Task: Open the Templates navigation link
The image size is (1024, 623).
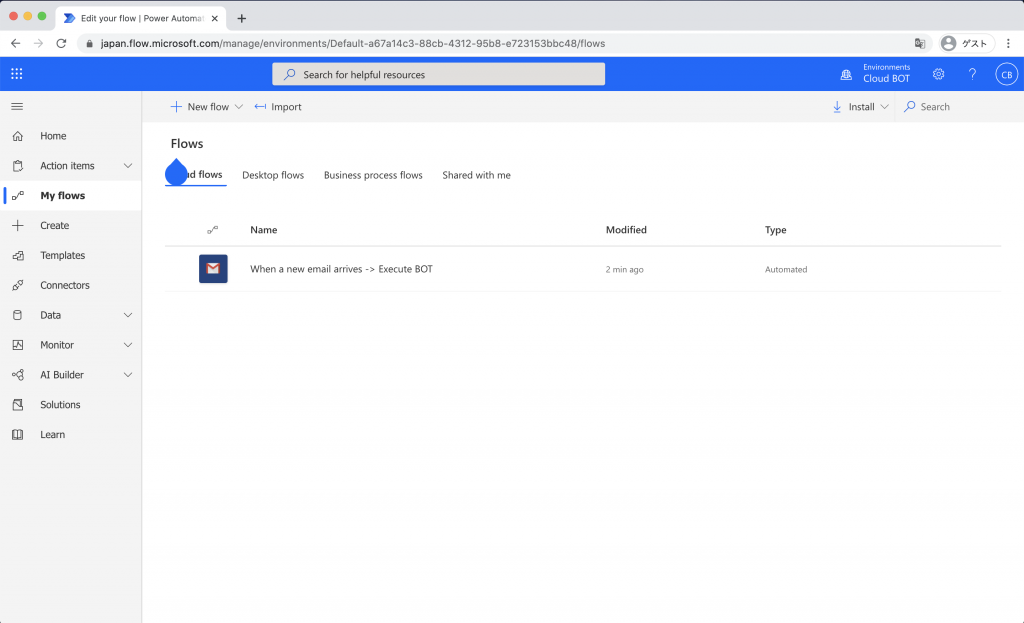Action: (x=63, y=255)
